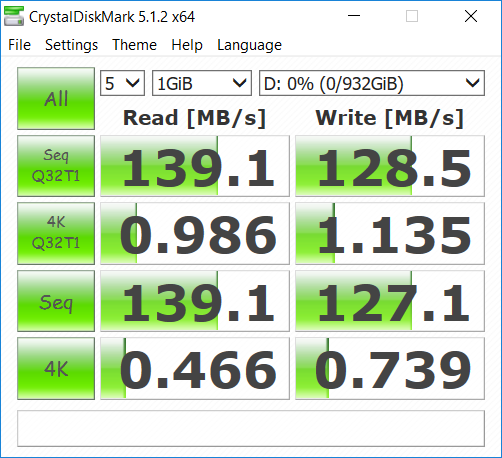Start the 4K Q32T1 test
This screenshot has height=458, width=502.
[x=56, y=233]
